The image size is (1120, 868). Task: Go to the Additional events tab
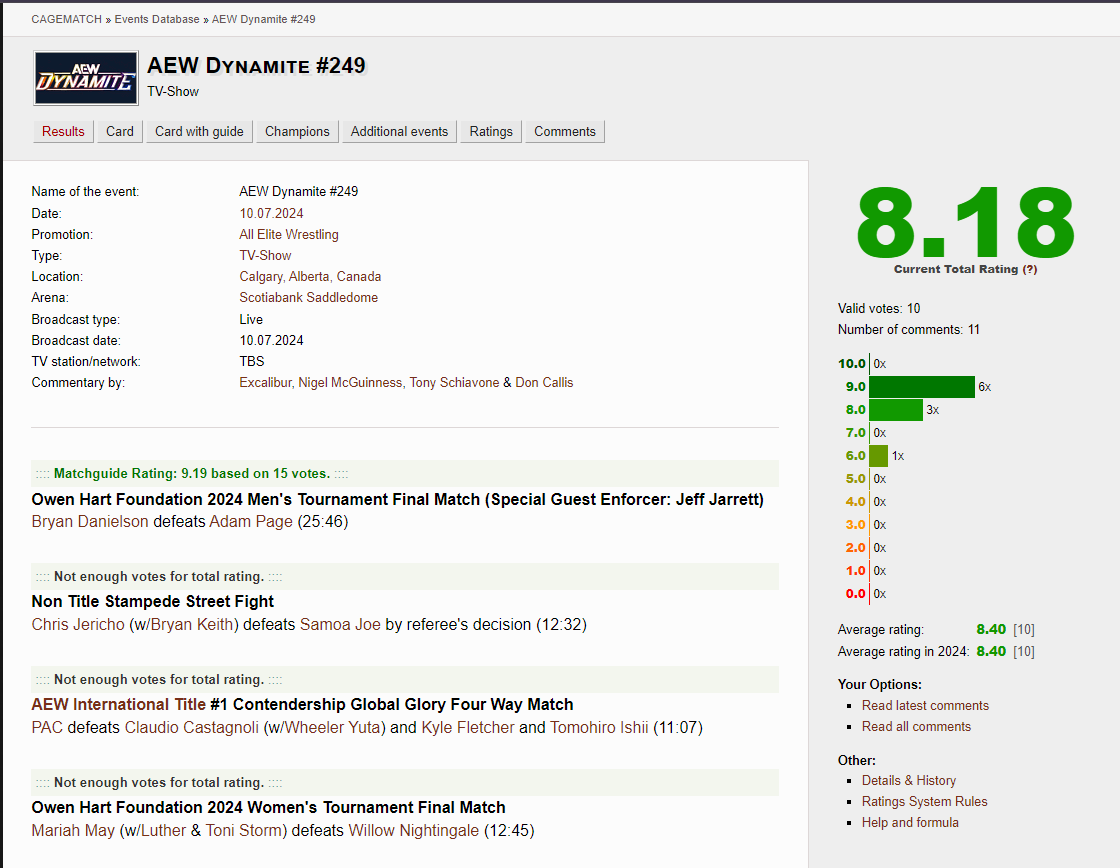pos(399,131)
